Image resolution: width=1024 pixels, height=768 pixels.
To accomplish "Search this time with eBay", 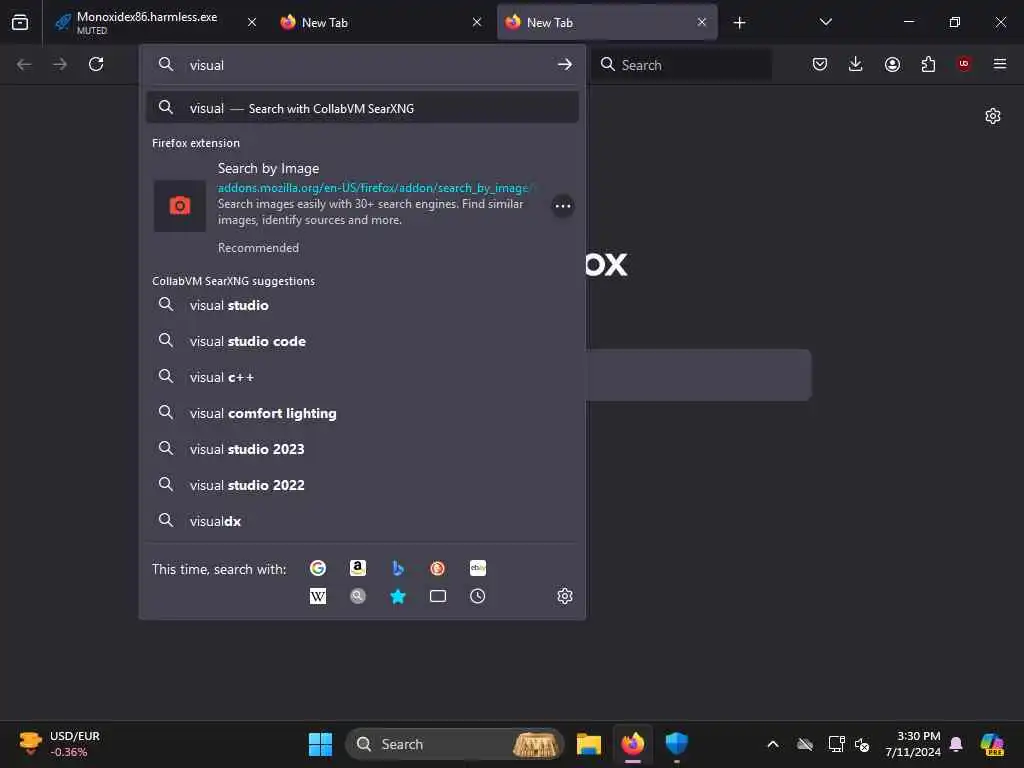I will click(x=477, y=568).
